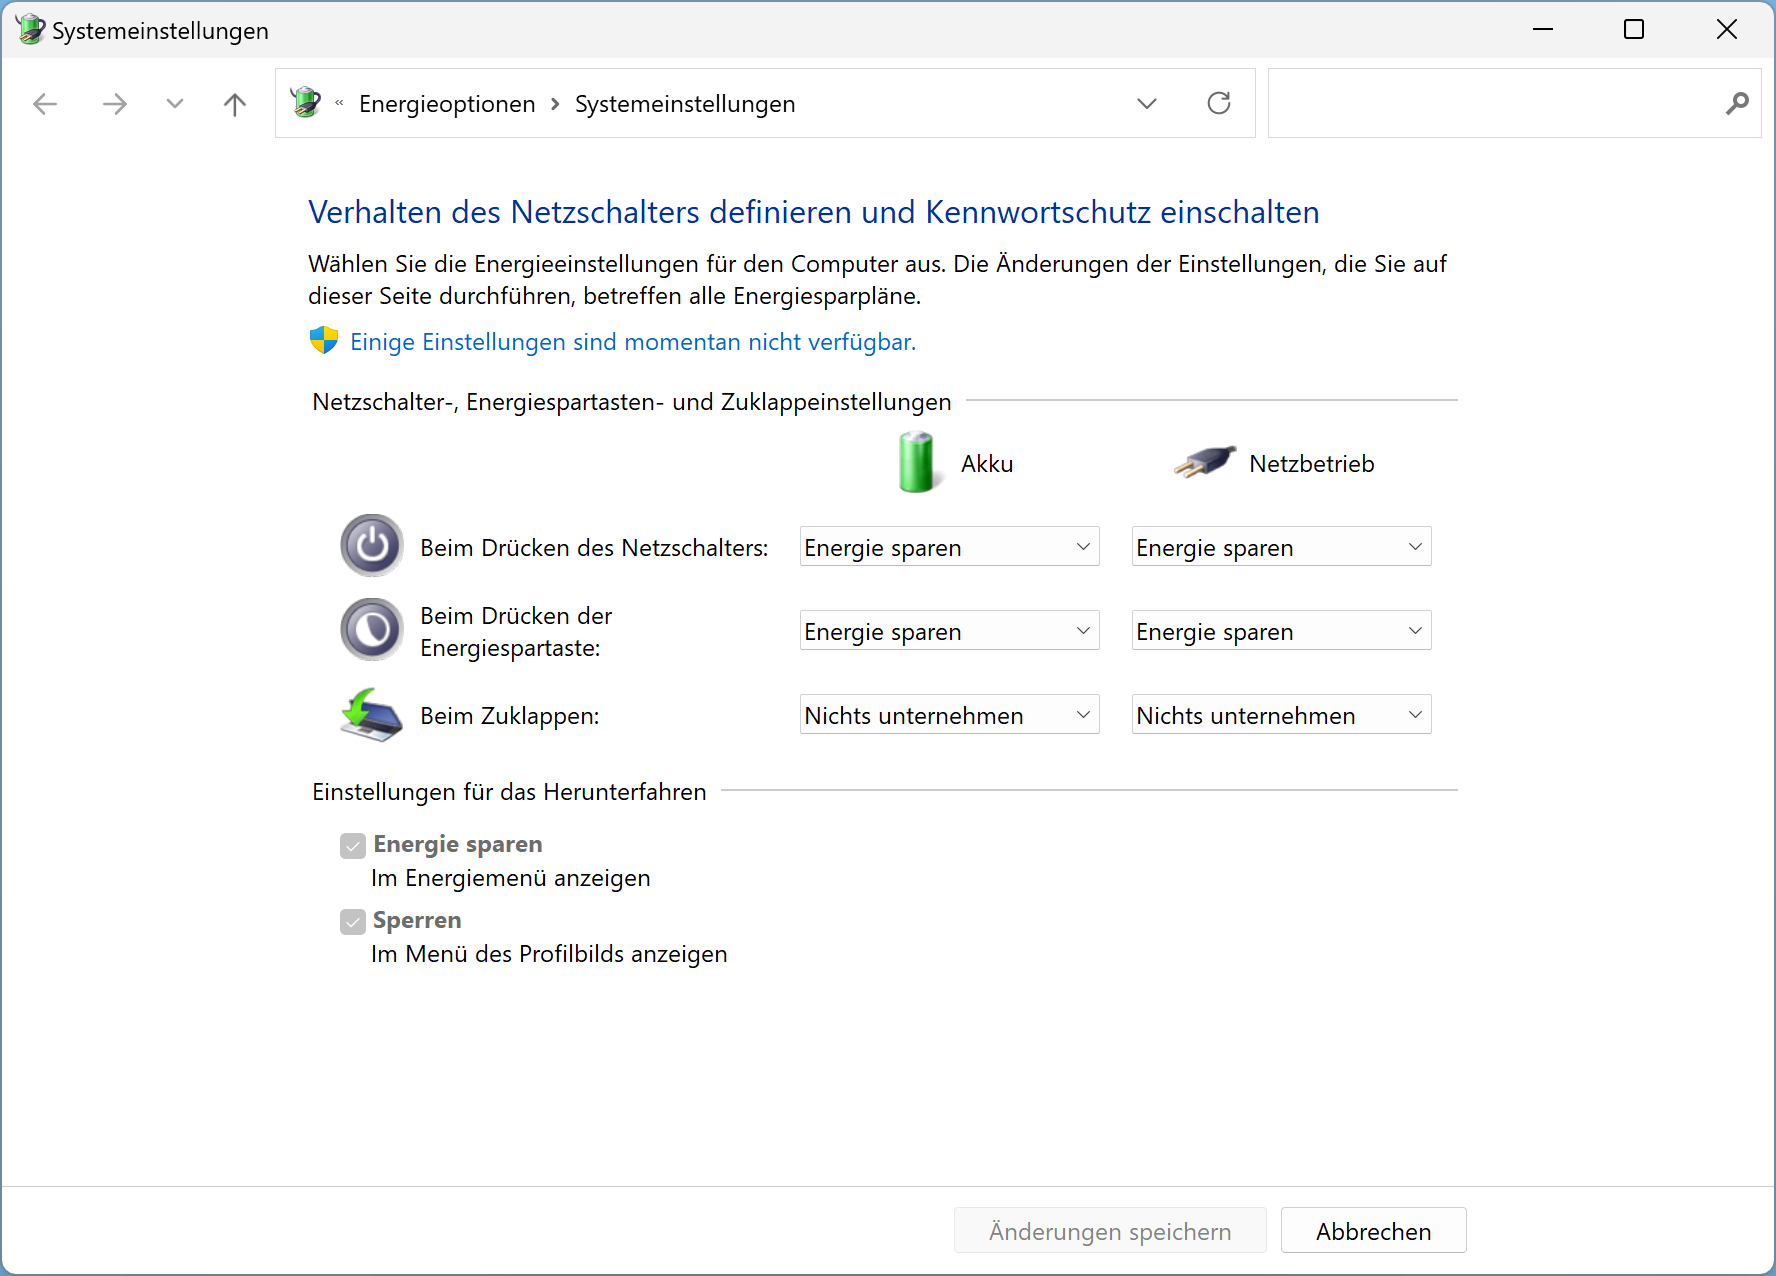This screenshot has height=1276, width=1776.
Task: Go up one level with up arrow
Action: coord(235,104)
